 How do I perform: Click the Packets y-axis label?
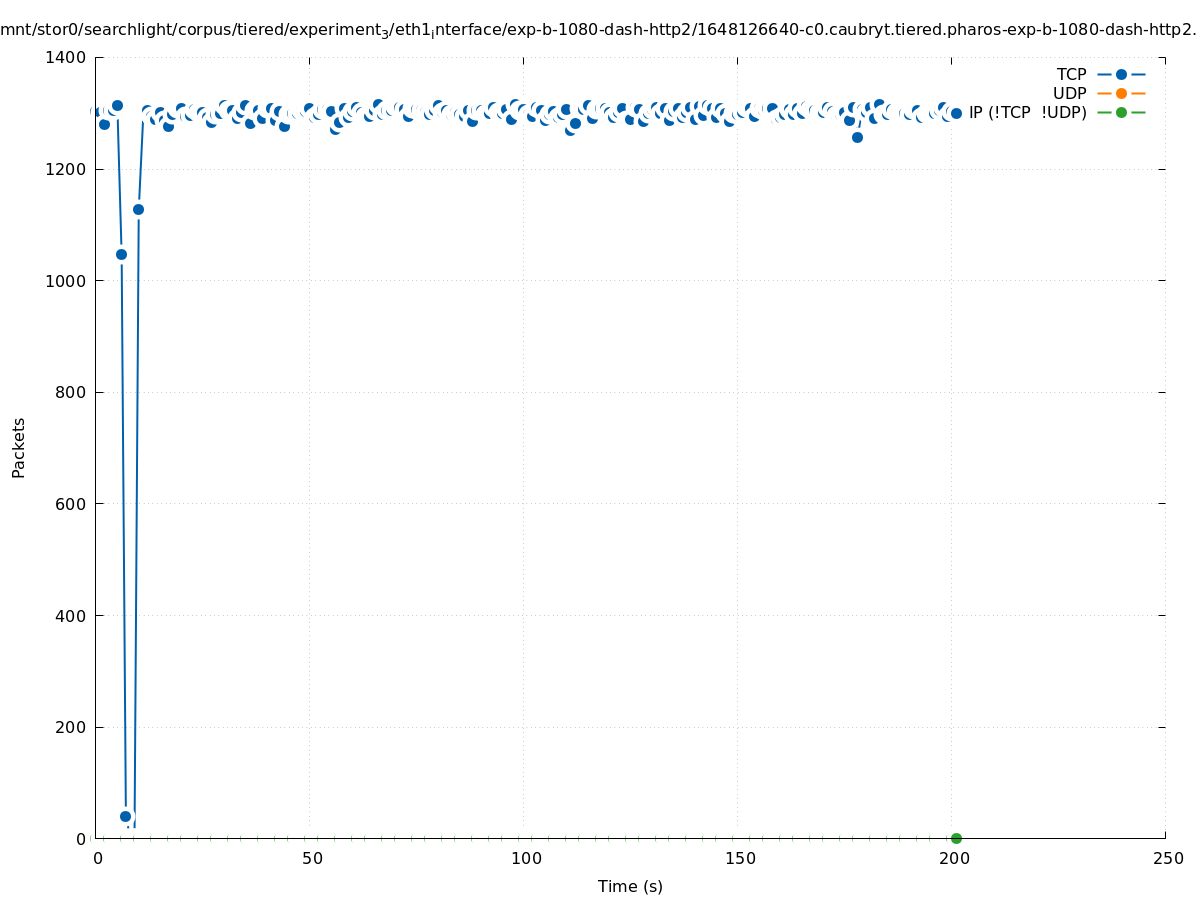(x=19, y=447)
